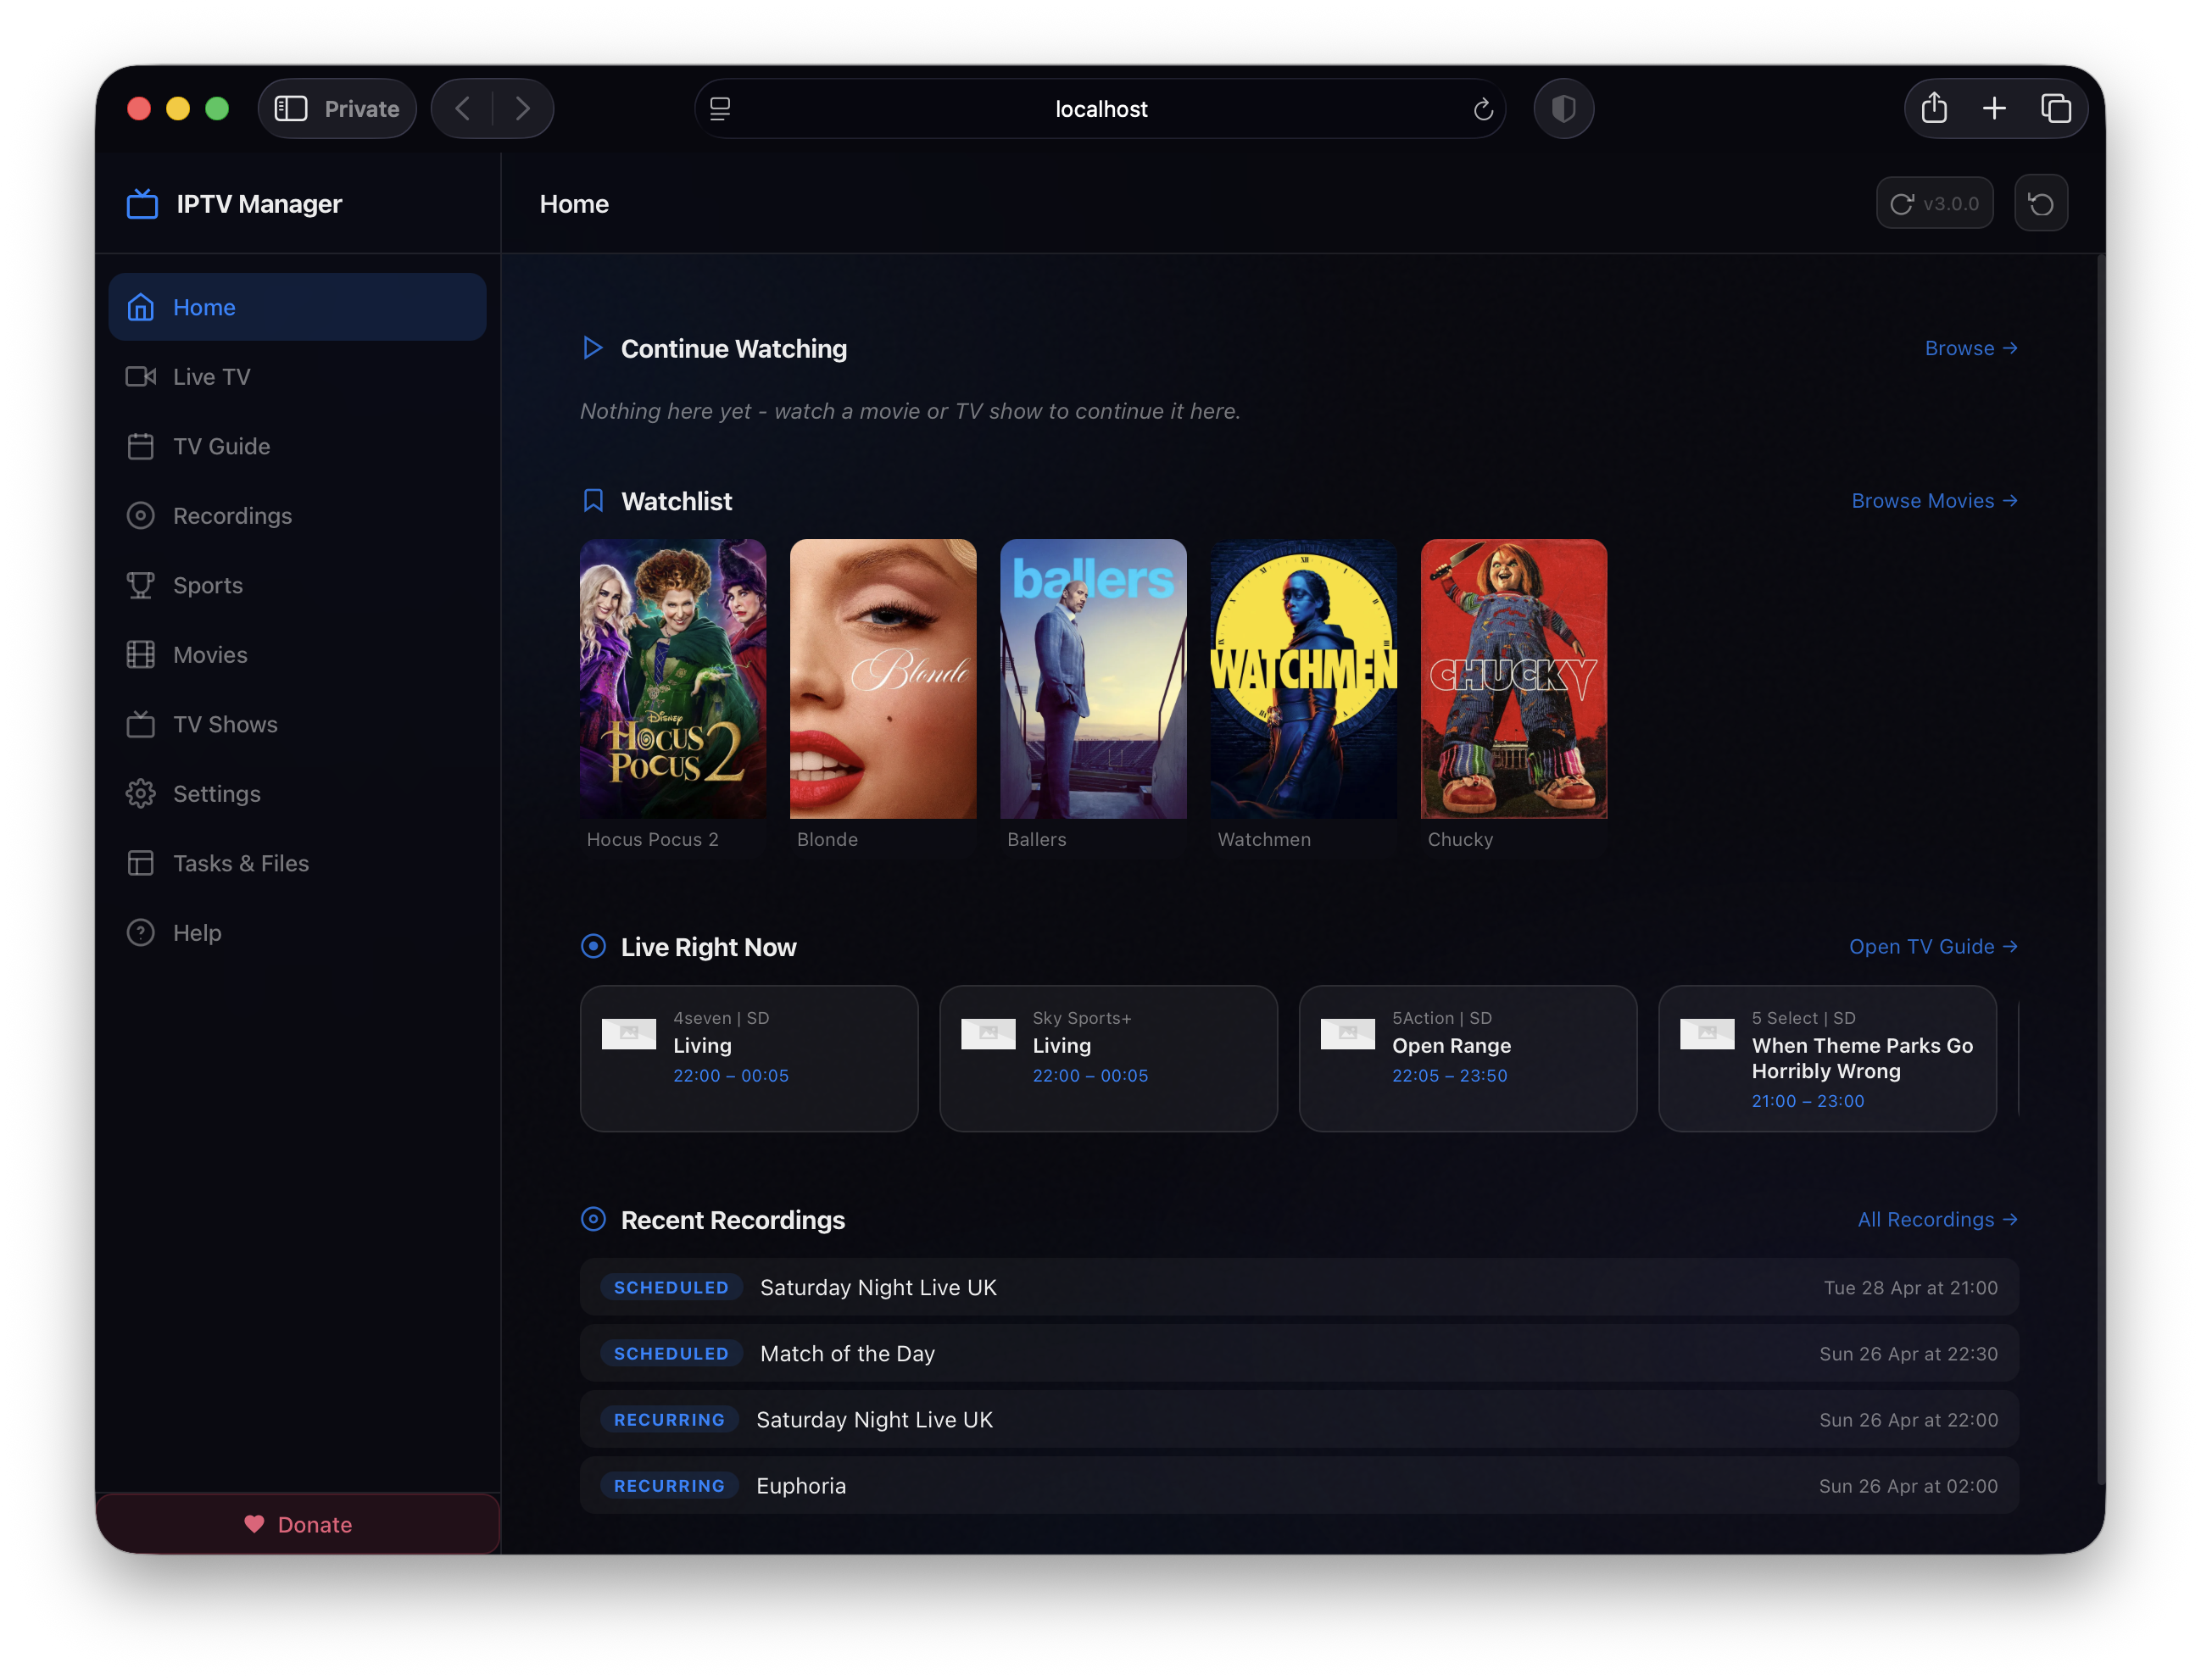Click the privacy shield icon
The width and height of the screenshot is (2201, 1680).
1563,109
